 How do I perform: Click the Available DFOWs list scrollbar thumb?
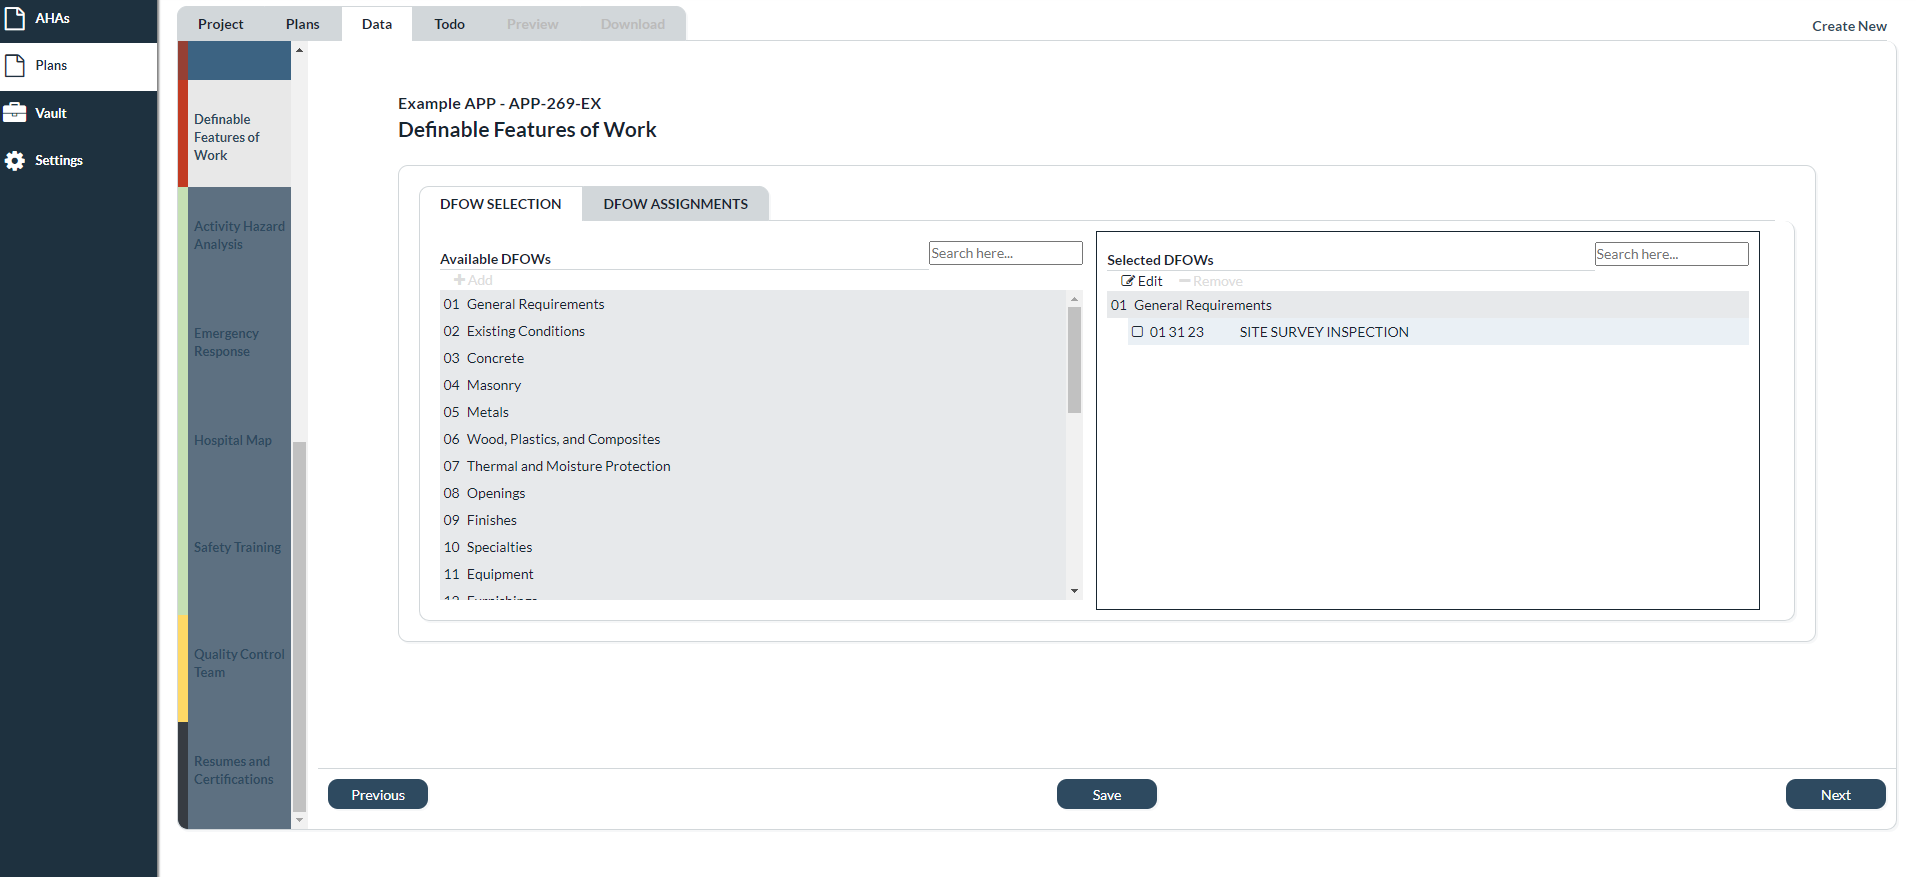1074,360
